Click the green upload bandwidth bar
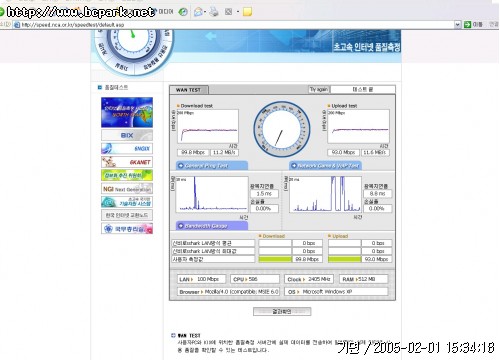The height and width of the screenshot is (360, 500). (344, 259)
